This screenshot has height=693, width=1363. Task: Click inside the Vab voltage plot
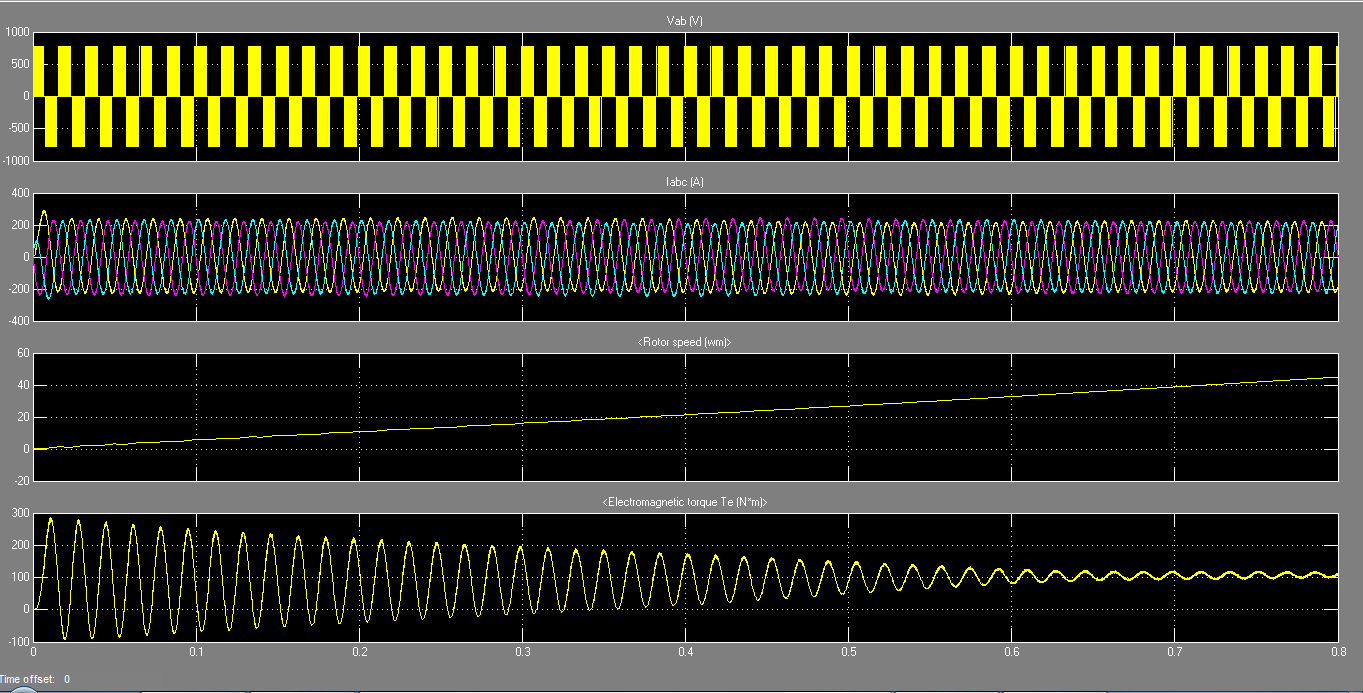[685, 96]
